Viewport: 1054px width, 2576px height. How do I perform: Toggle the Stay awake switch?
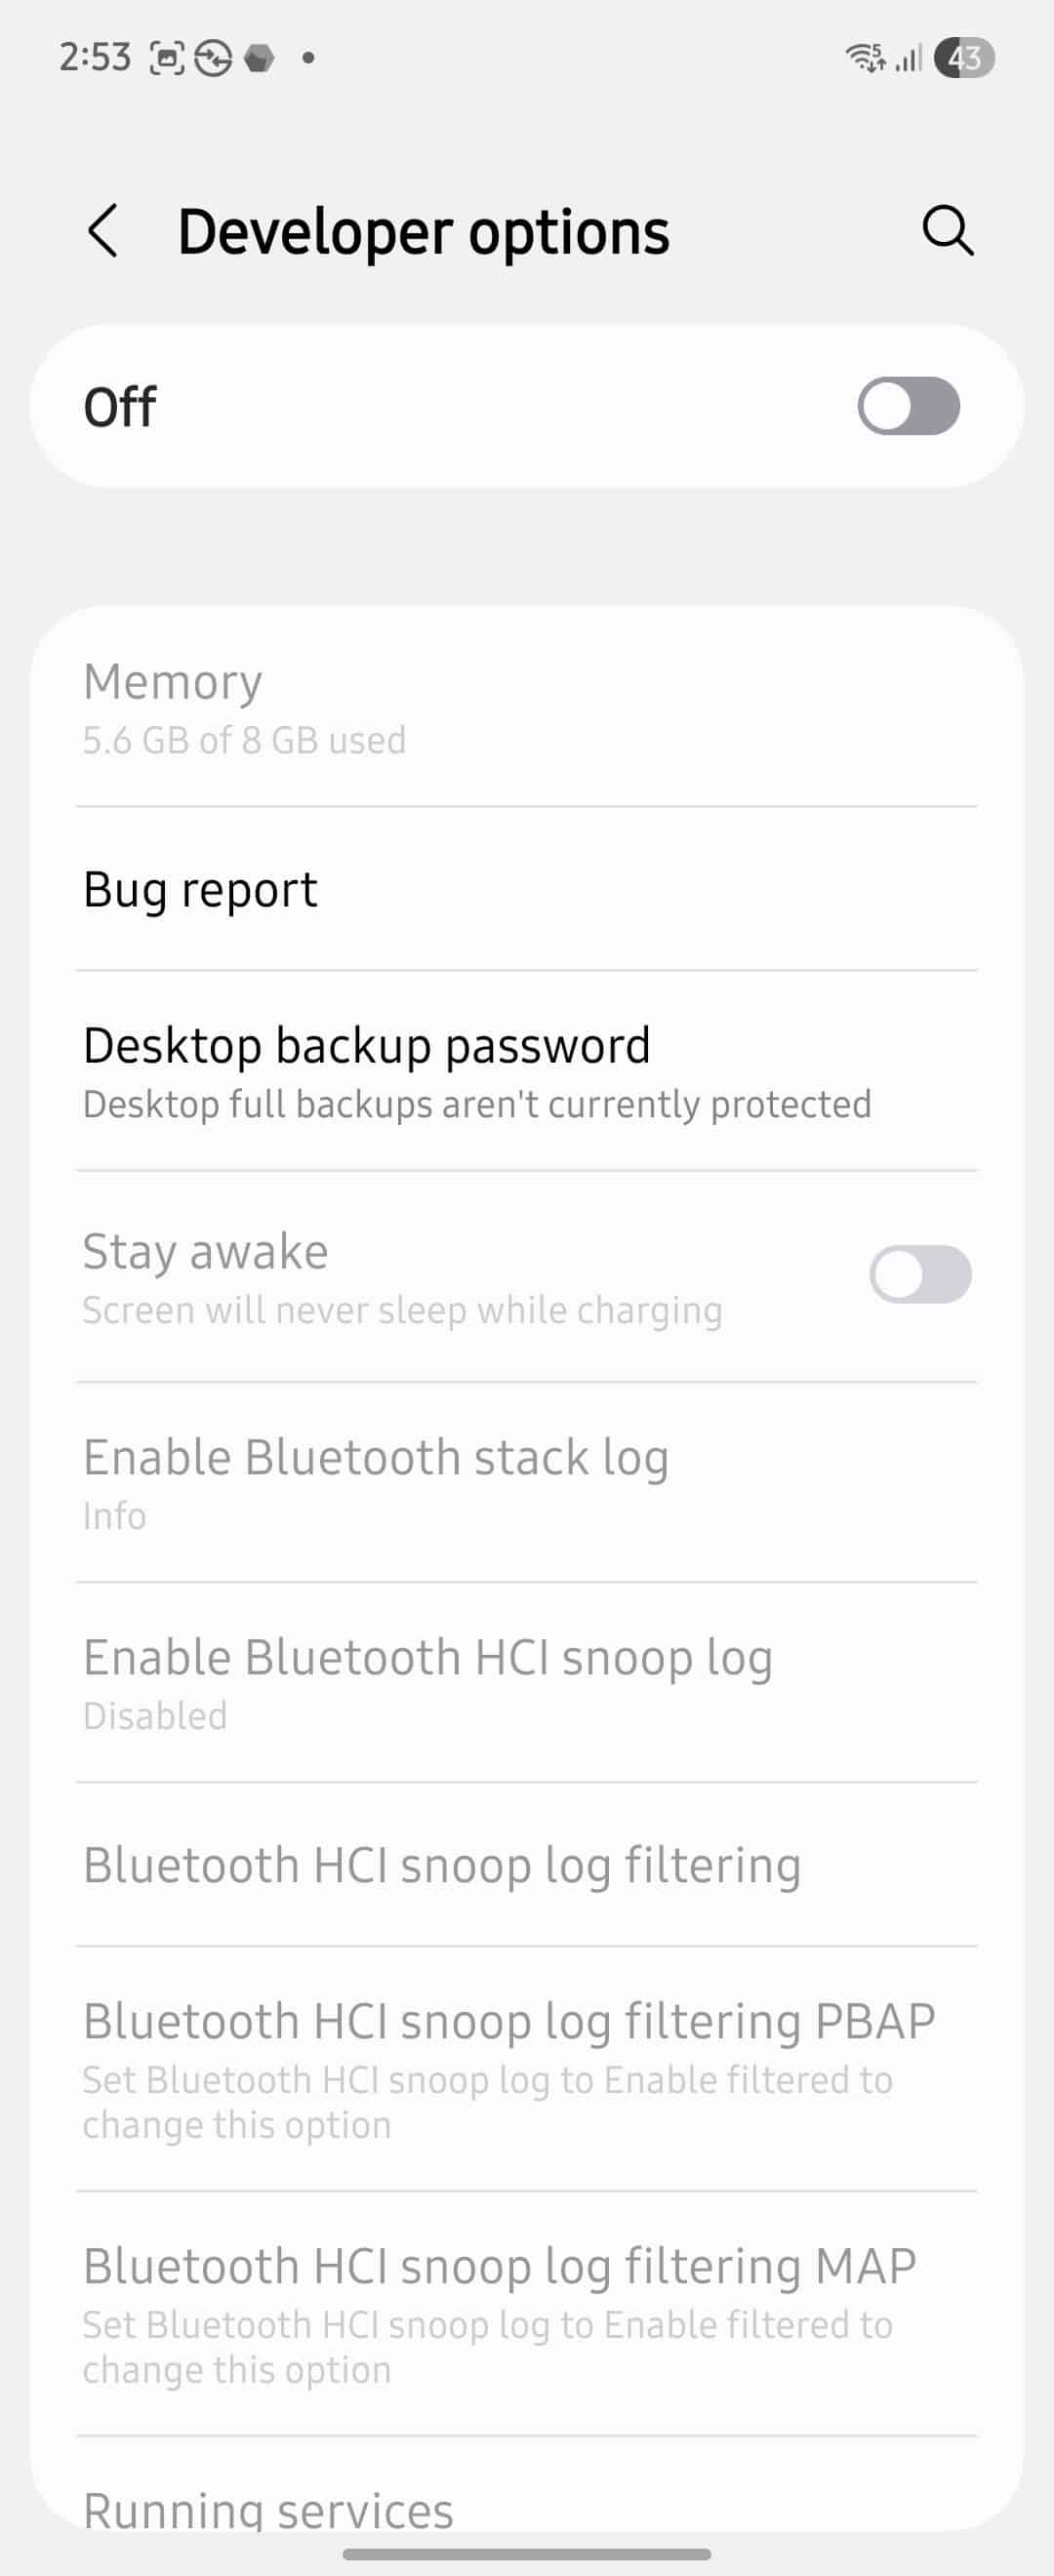(x=920, y=1274)
